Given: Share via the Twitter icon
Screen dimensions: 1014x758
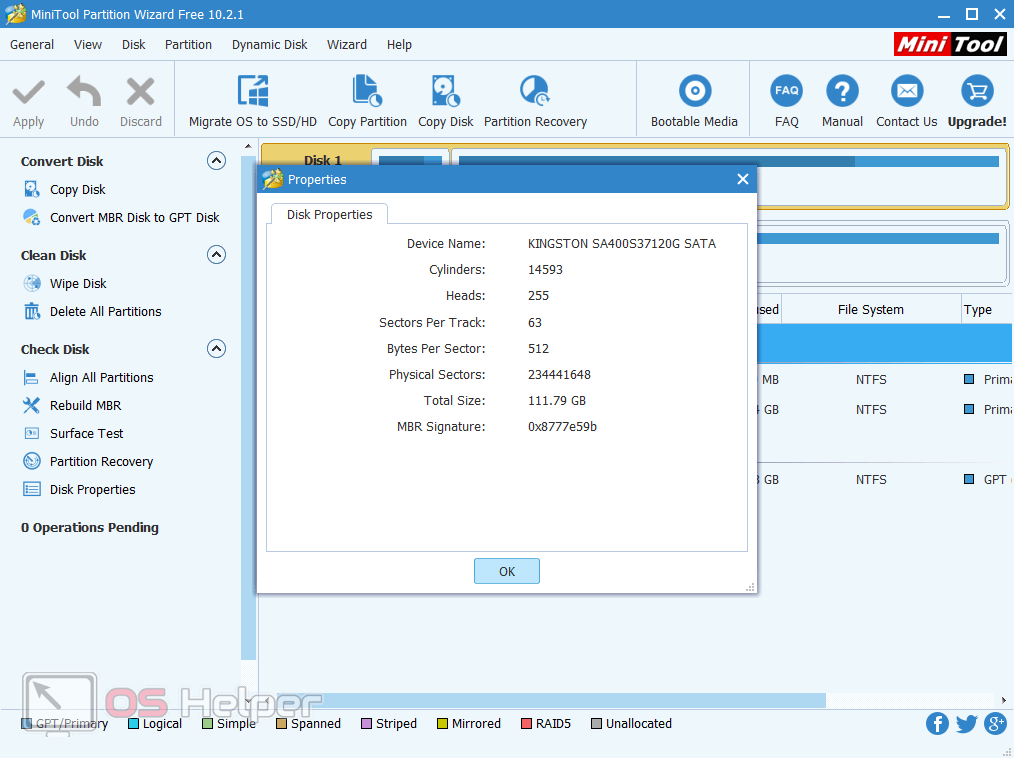Looking at the screenshot, I should click(966, 724).
